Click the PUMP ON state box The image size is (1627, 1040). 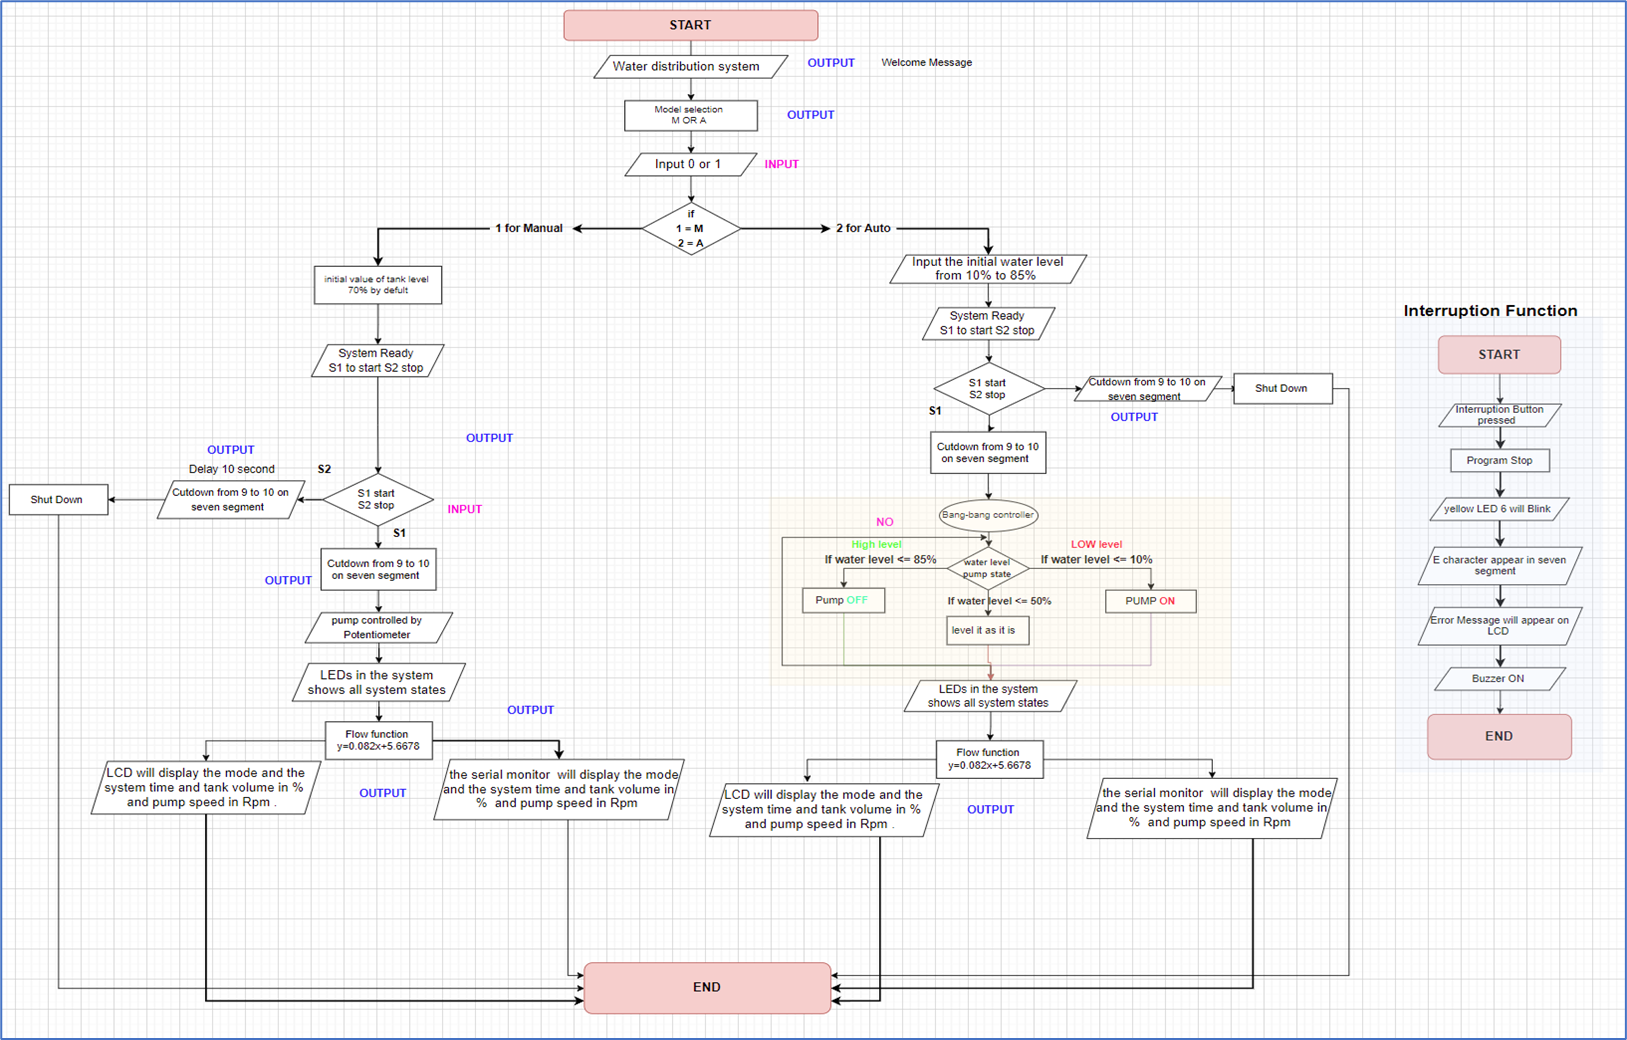click(x=1150, y=600)
